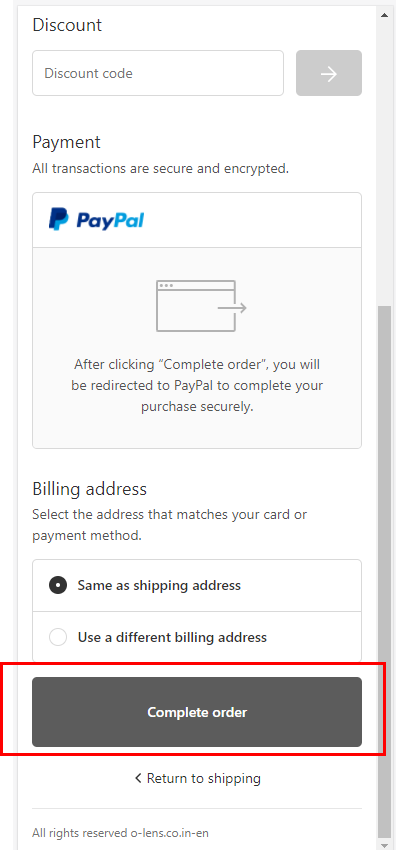396x850 pixels.
Task: Choose Use a different billing address radio
Action: 58,637
